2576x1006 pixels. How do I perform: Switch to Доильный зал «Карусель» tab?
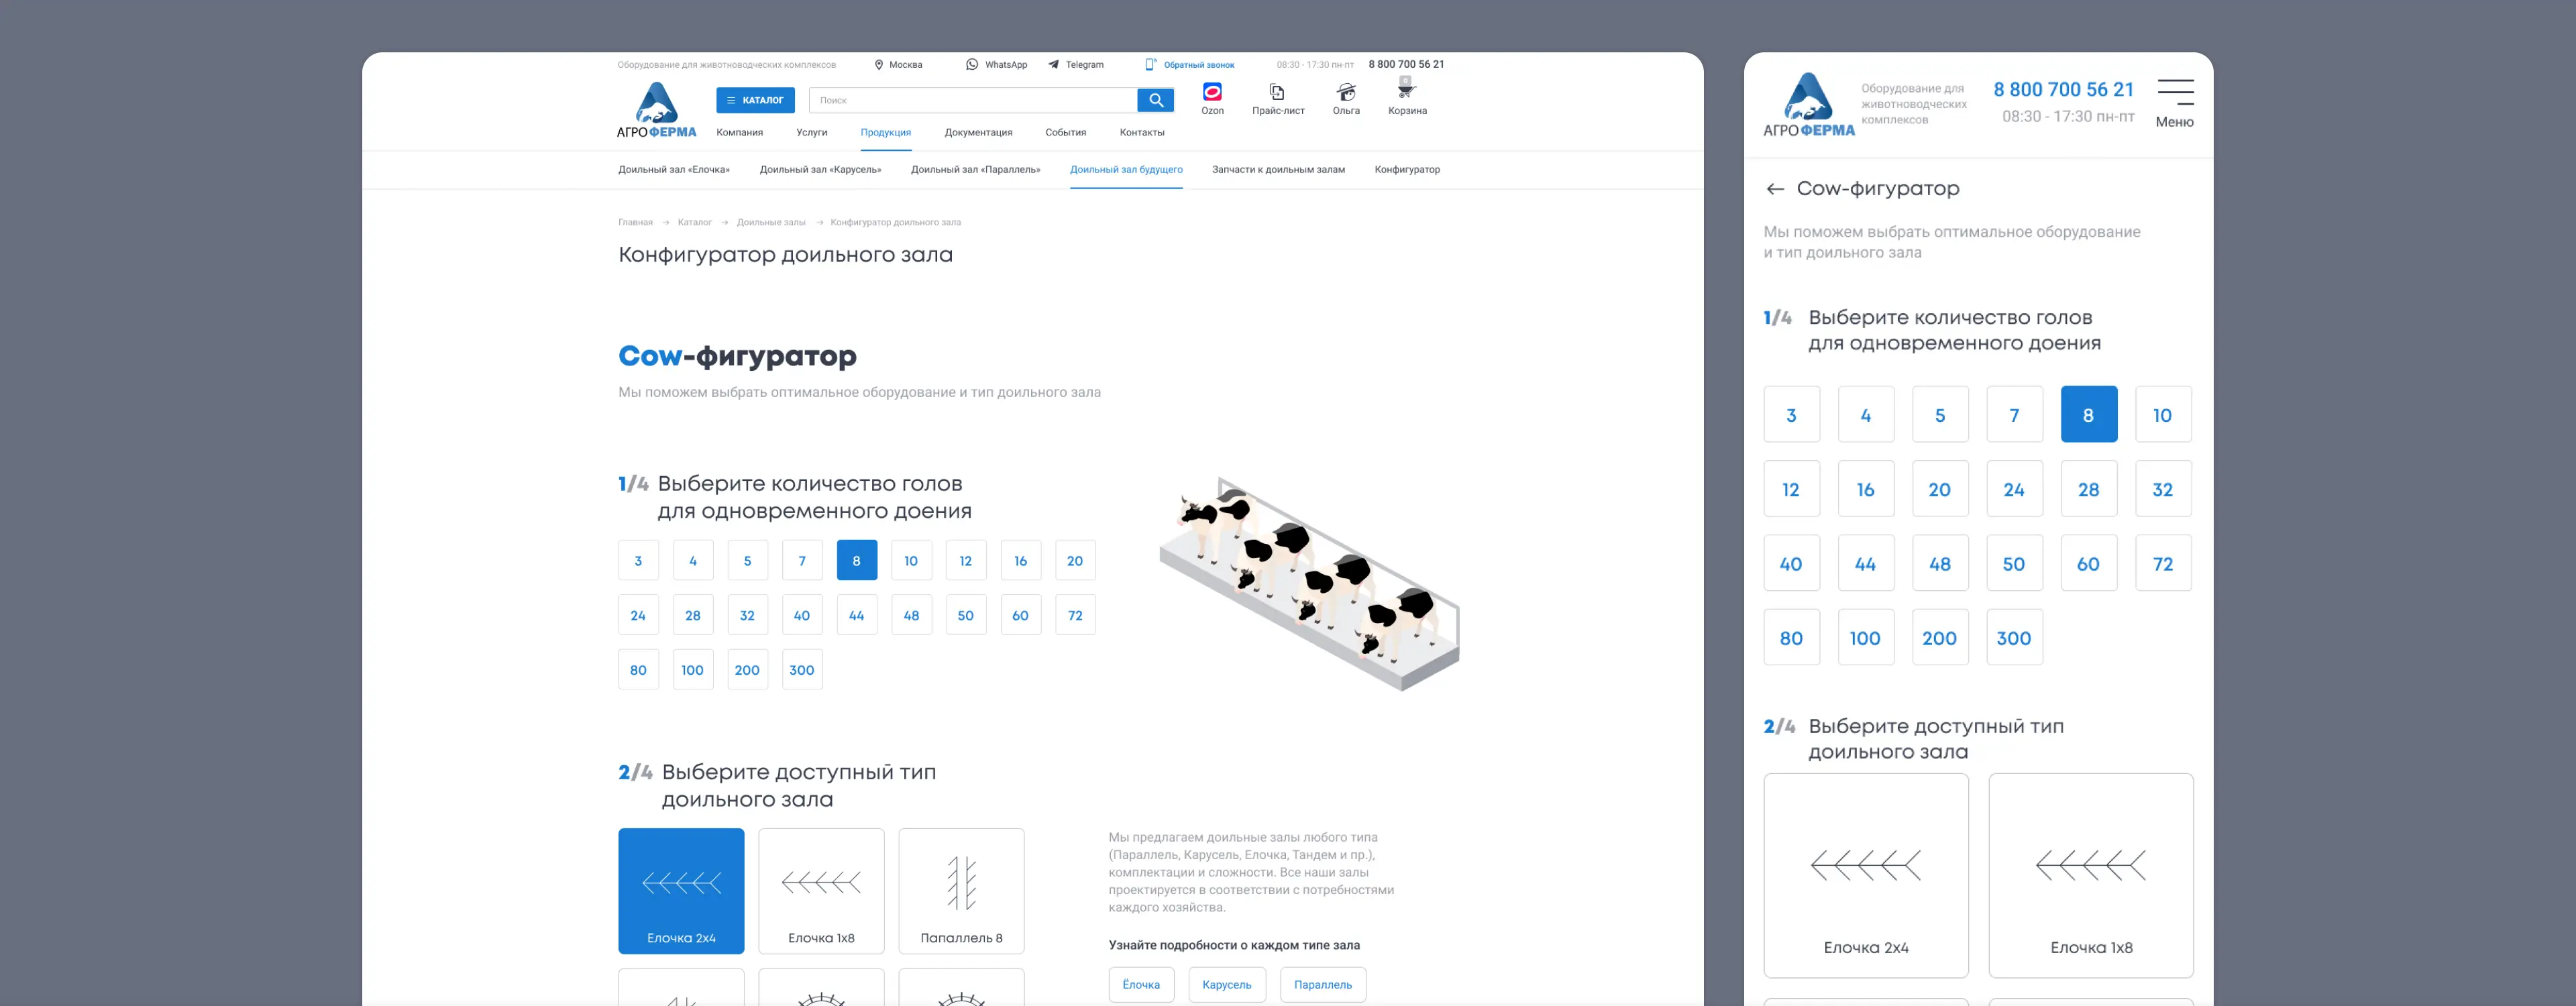coord(820,170)
